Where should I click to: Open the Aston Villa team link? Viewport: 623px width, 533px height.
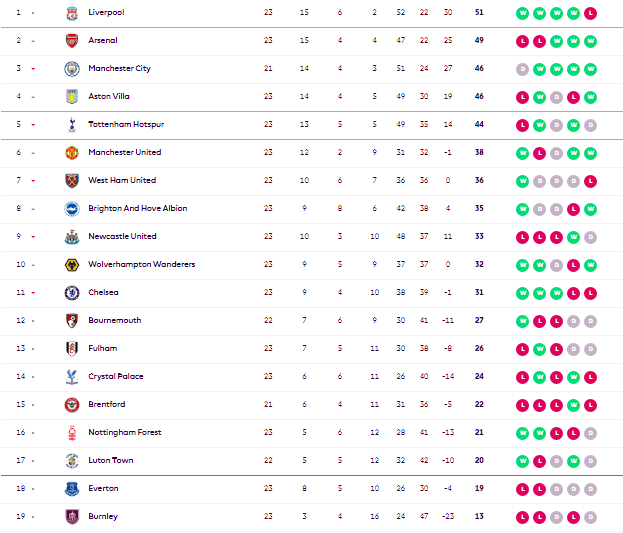108,96
